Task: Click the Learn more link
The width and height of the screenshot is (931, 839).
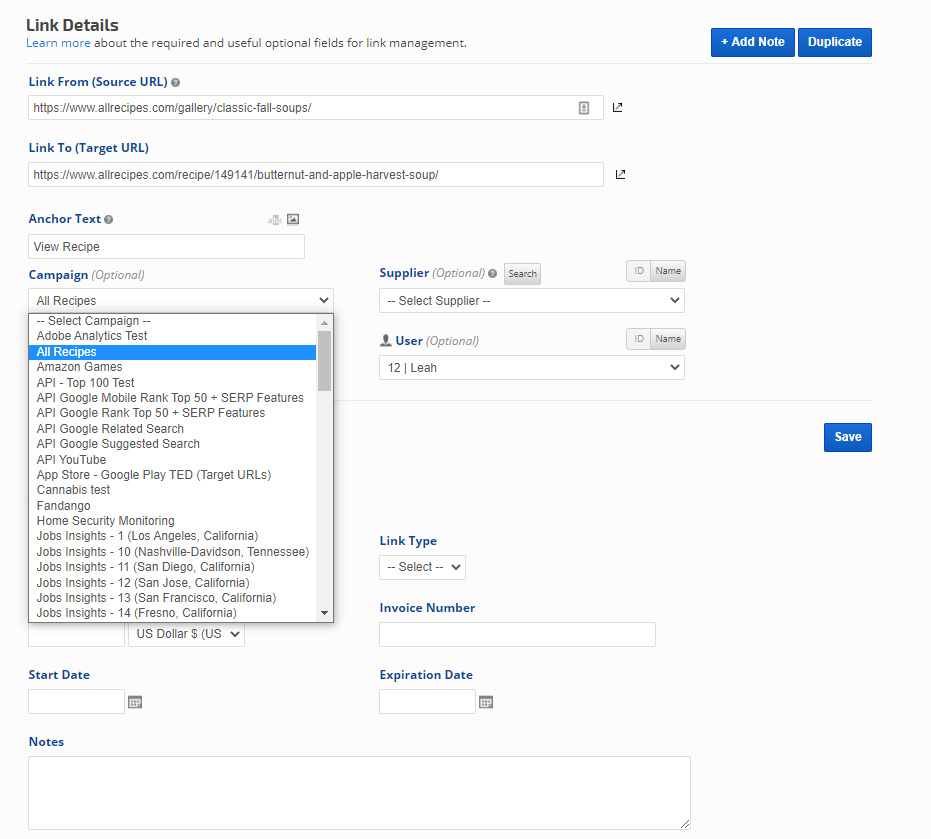Action: [58, 43]
